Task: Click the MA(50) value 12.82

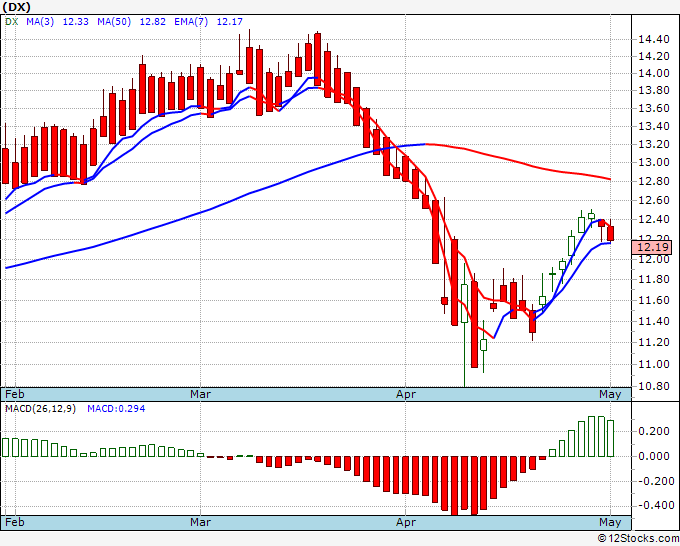Action: point(152,21)
